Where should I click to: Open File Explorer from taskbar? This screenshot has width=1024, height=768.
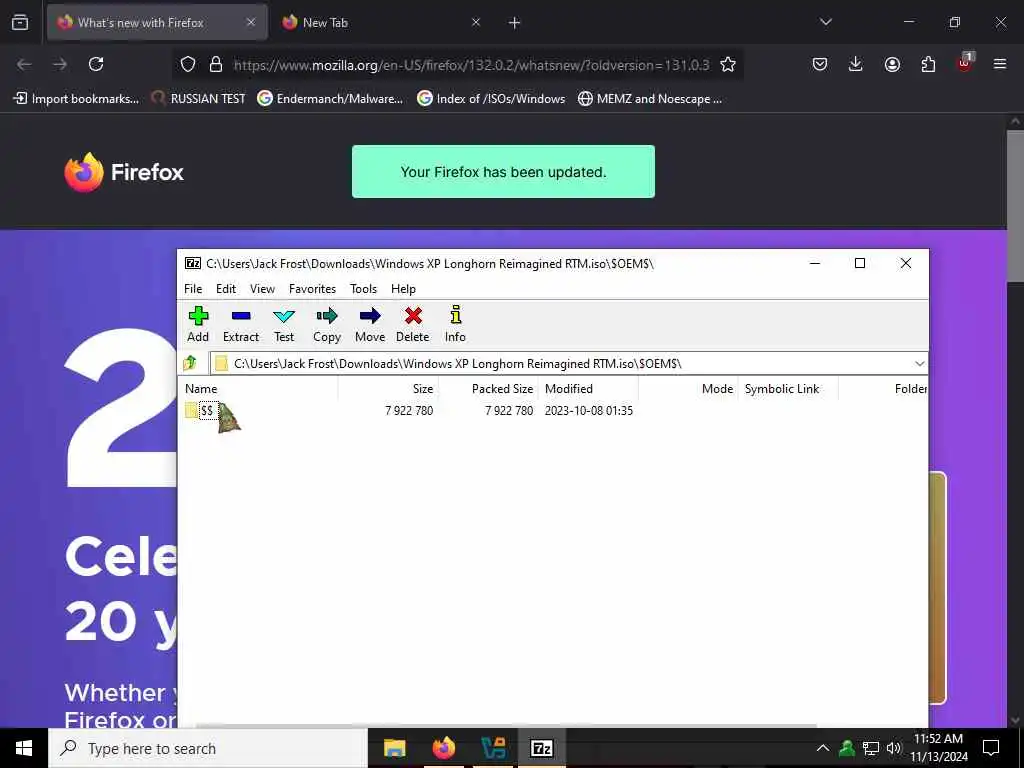click(x=394, y=748)
